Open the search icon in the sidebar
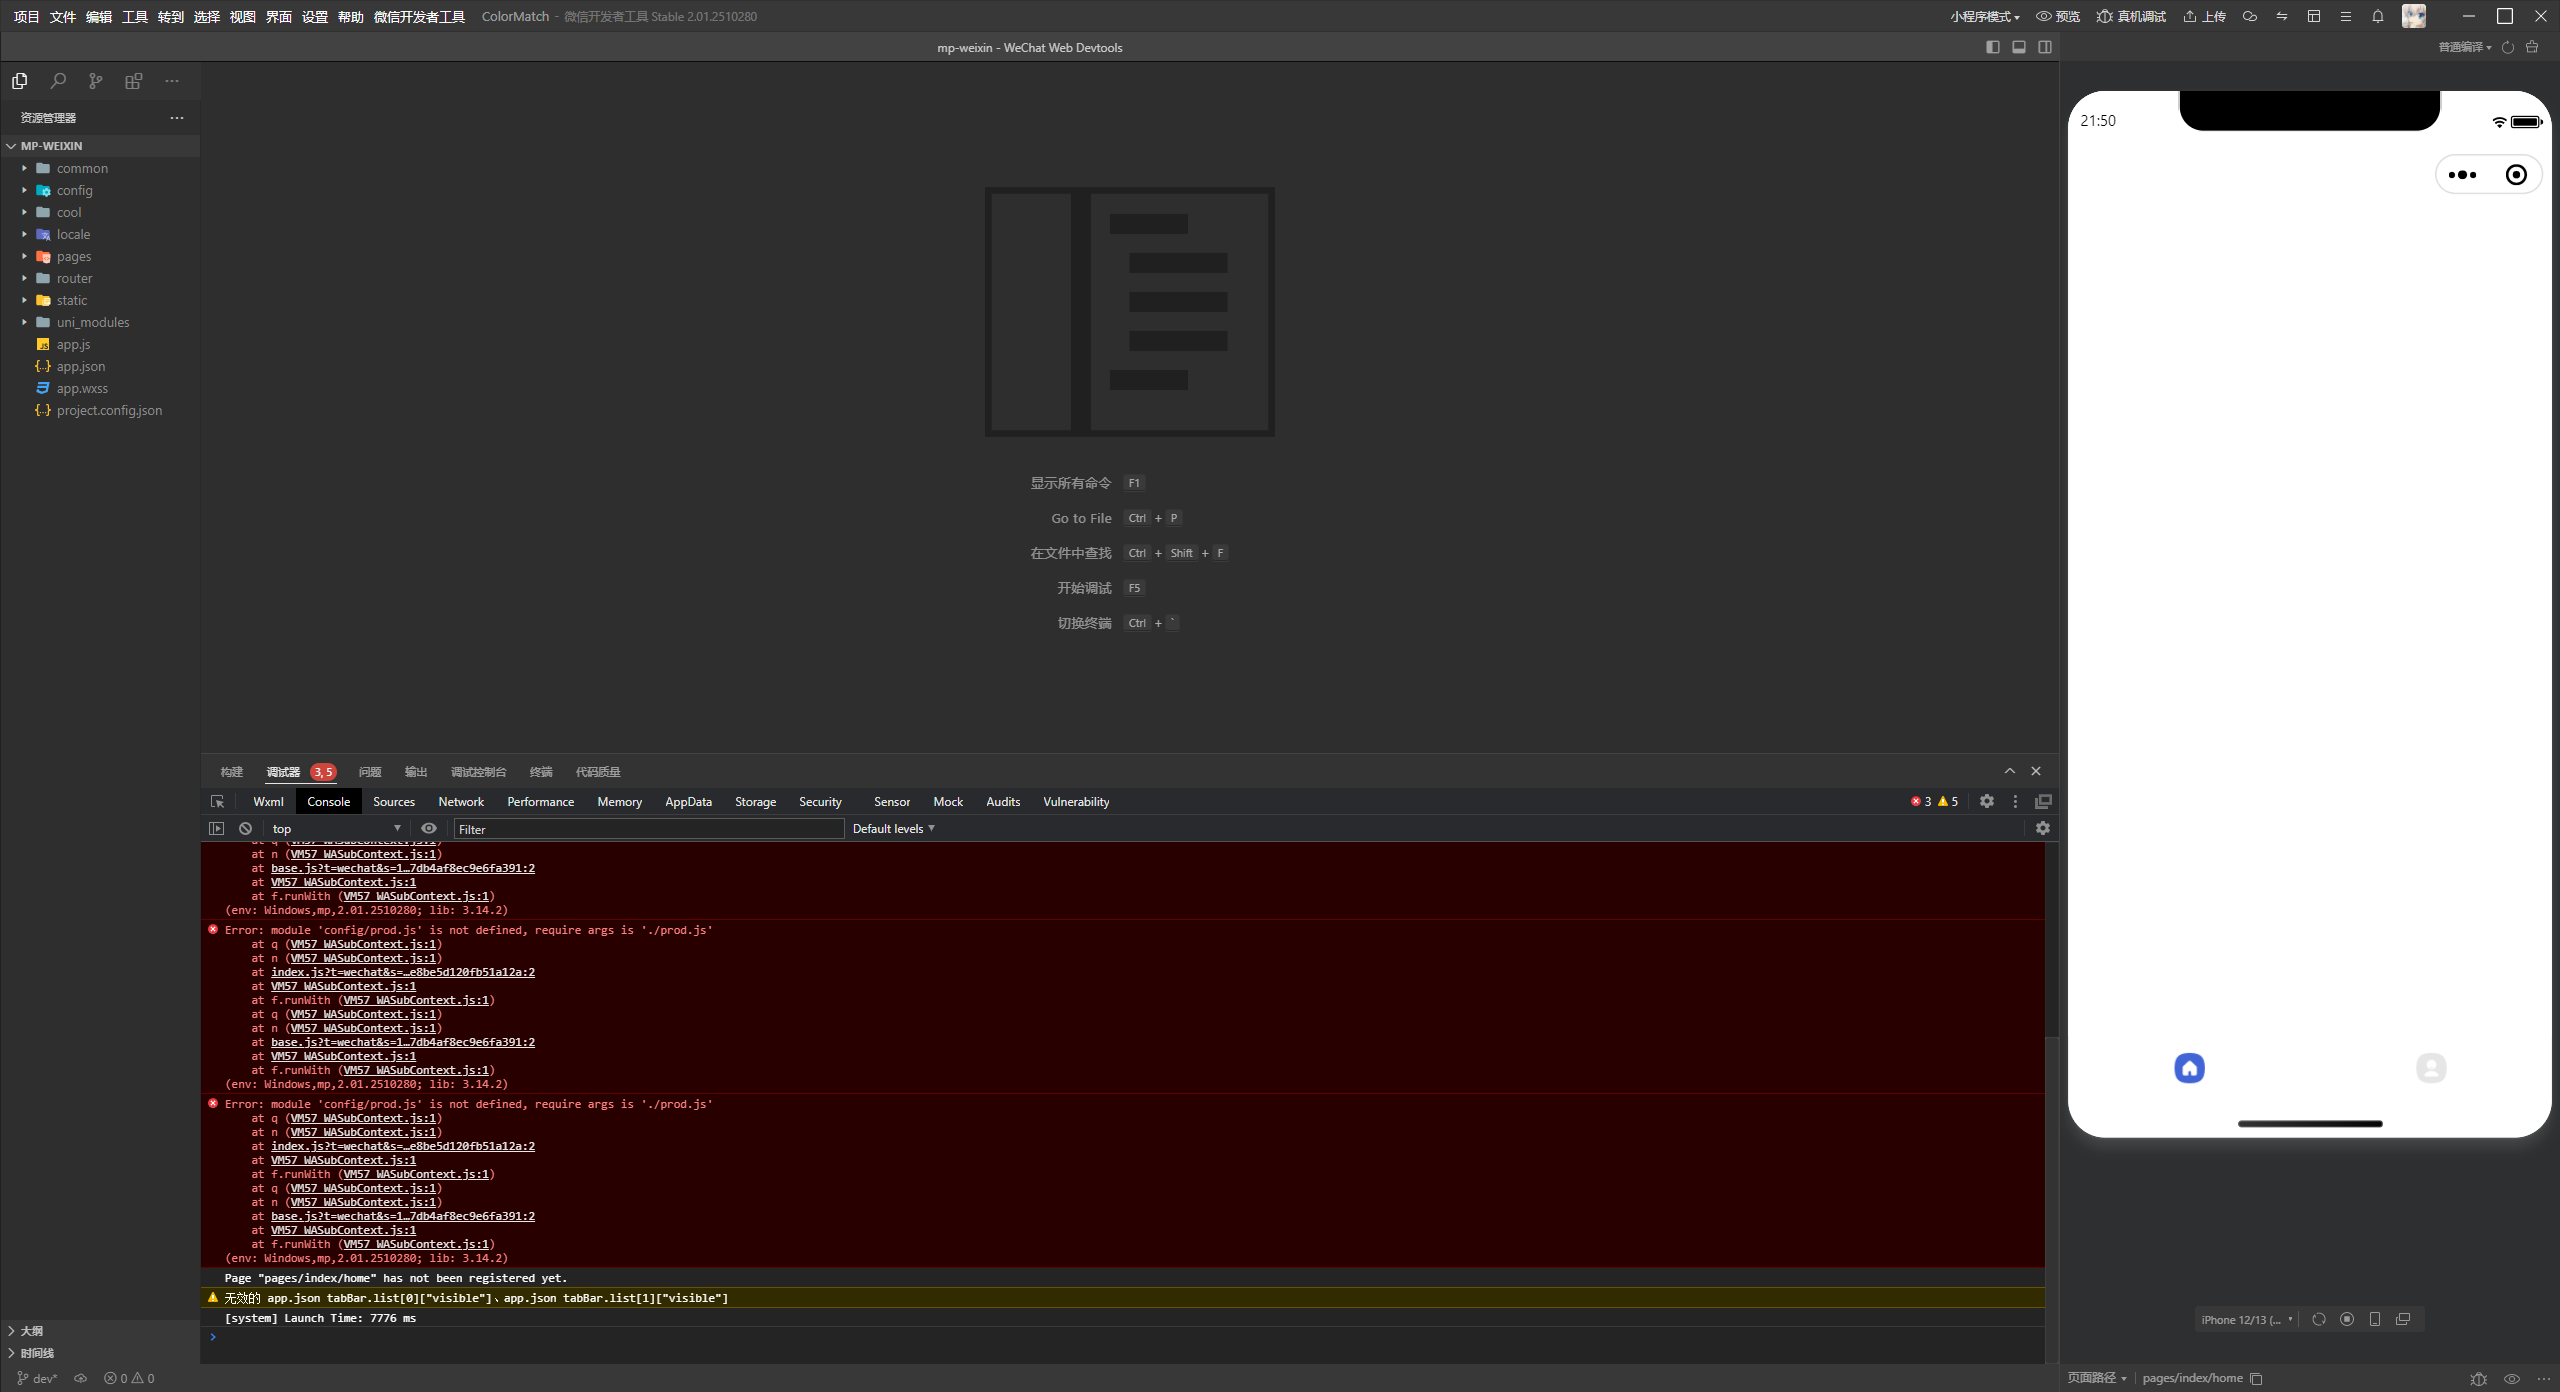The height and width of the screenshot is (1392, 2560). point(58,81)
